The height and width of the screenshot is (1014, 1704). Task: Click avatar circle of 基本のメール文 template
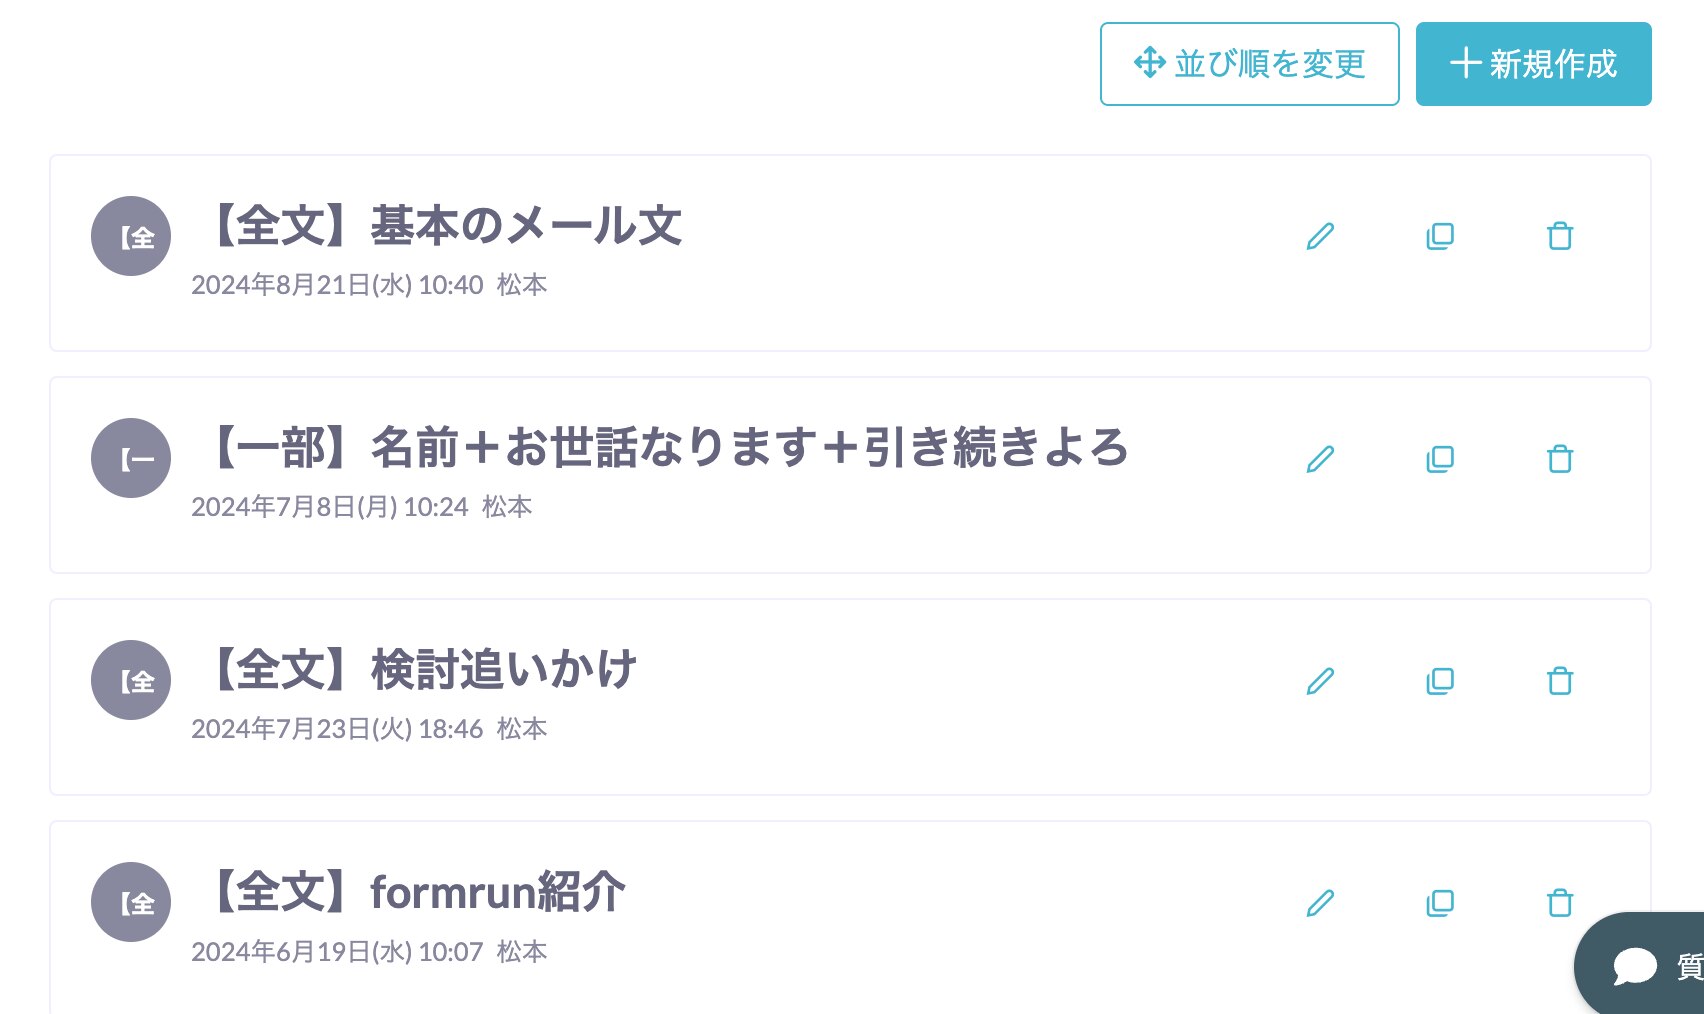point(131,236)
